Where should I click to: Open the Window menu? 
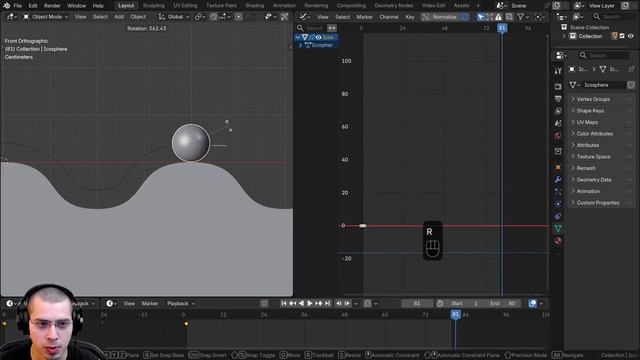point(76,6)
